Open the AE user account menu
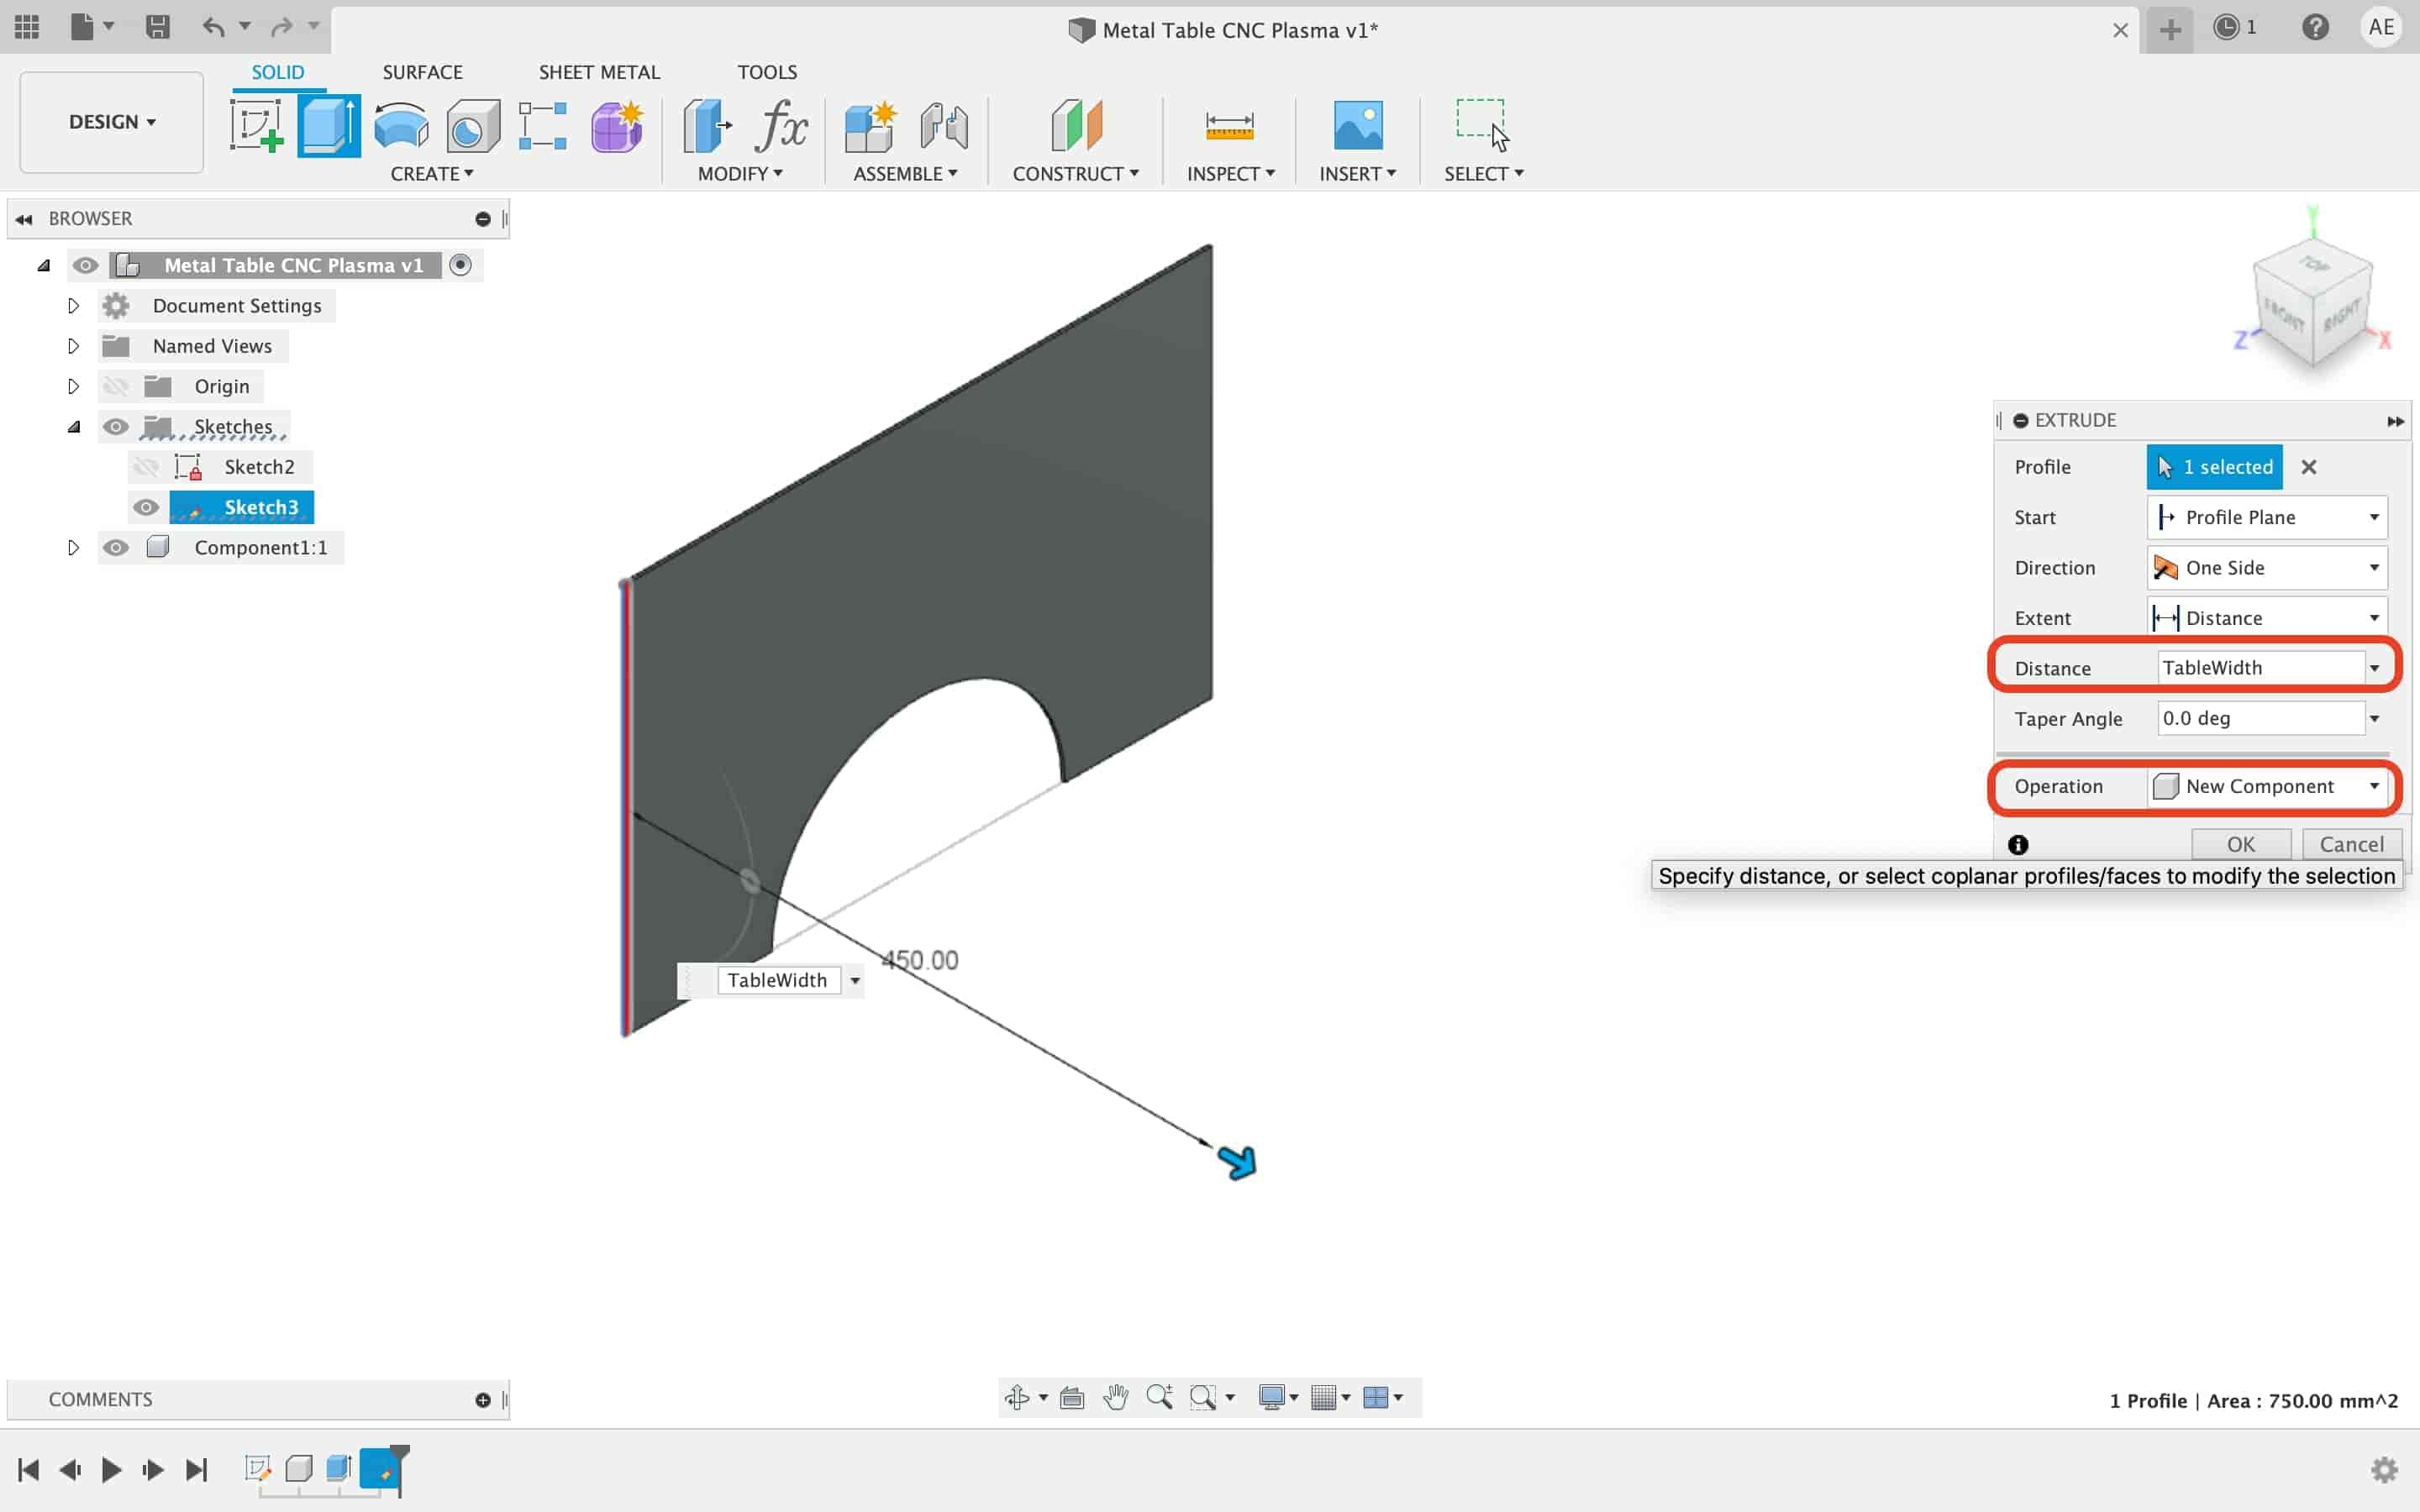This screenshot has width=2420, height=1512. [2381, 27]
